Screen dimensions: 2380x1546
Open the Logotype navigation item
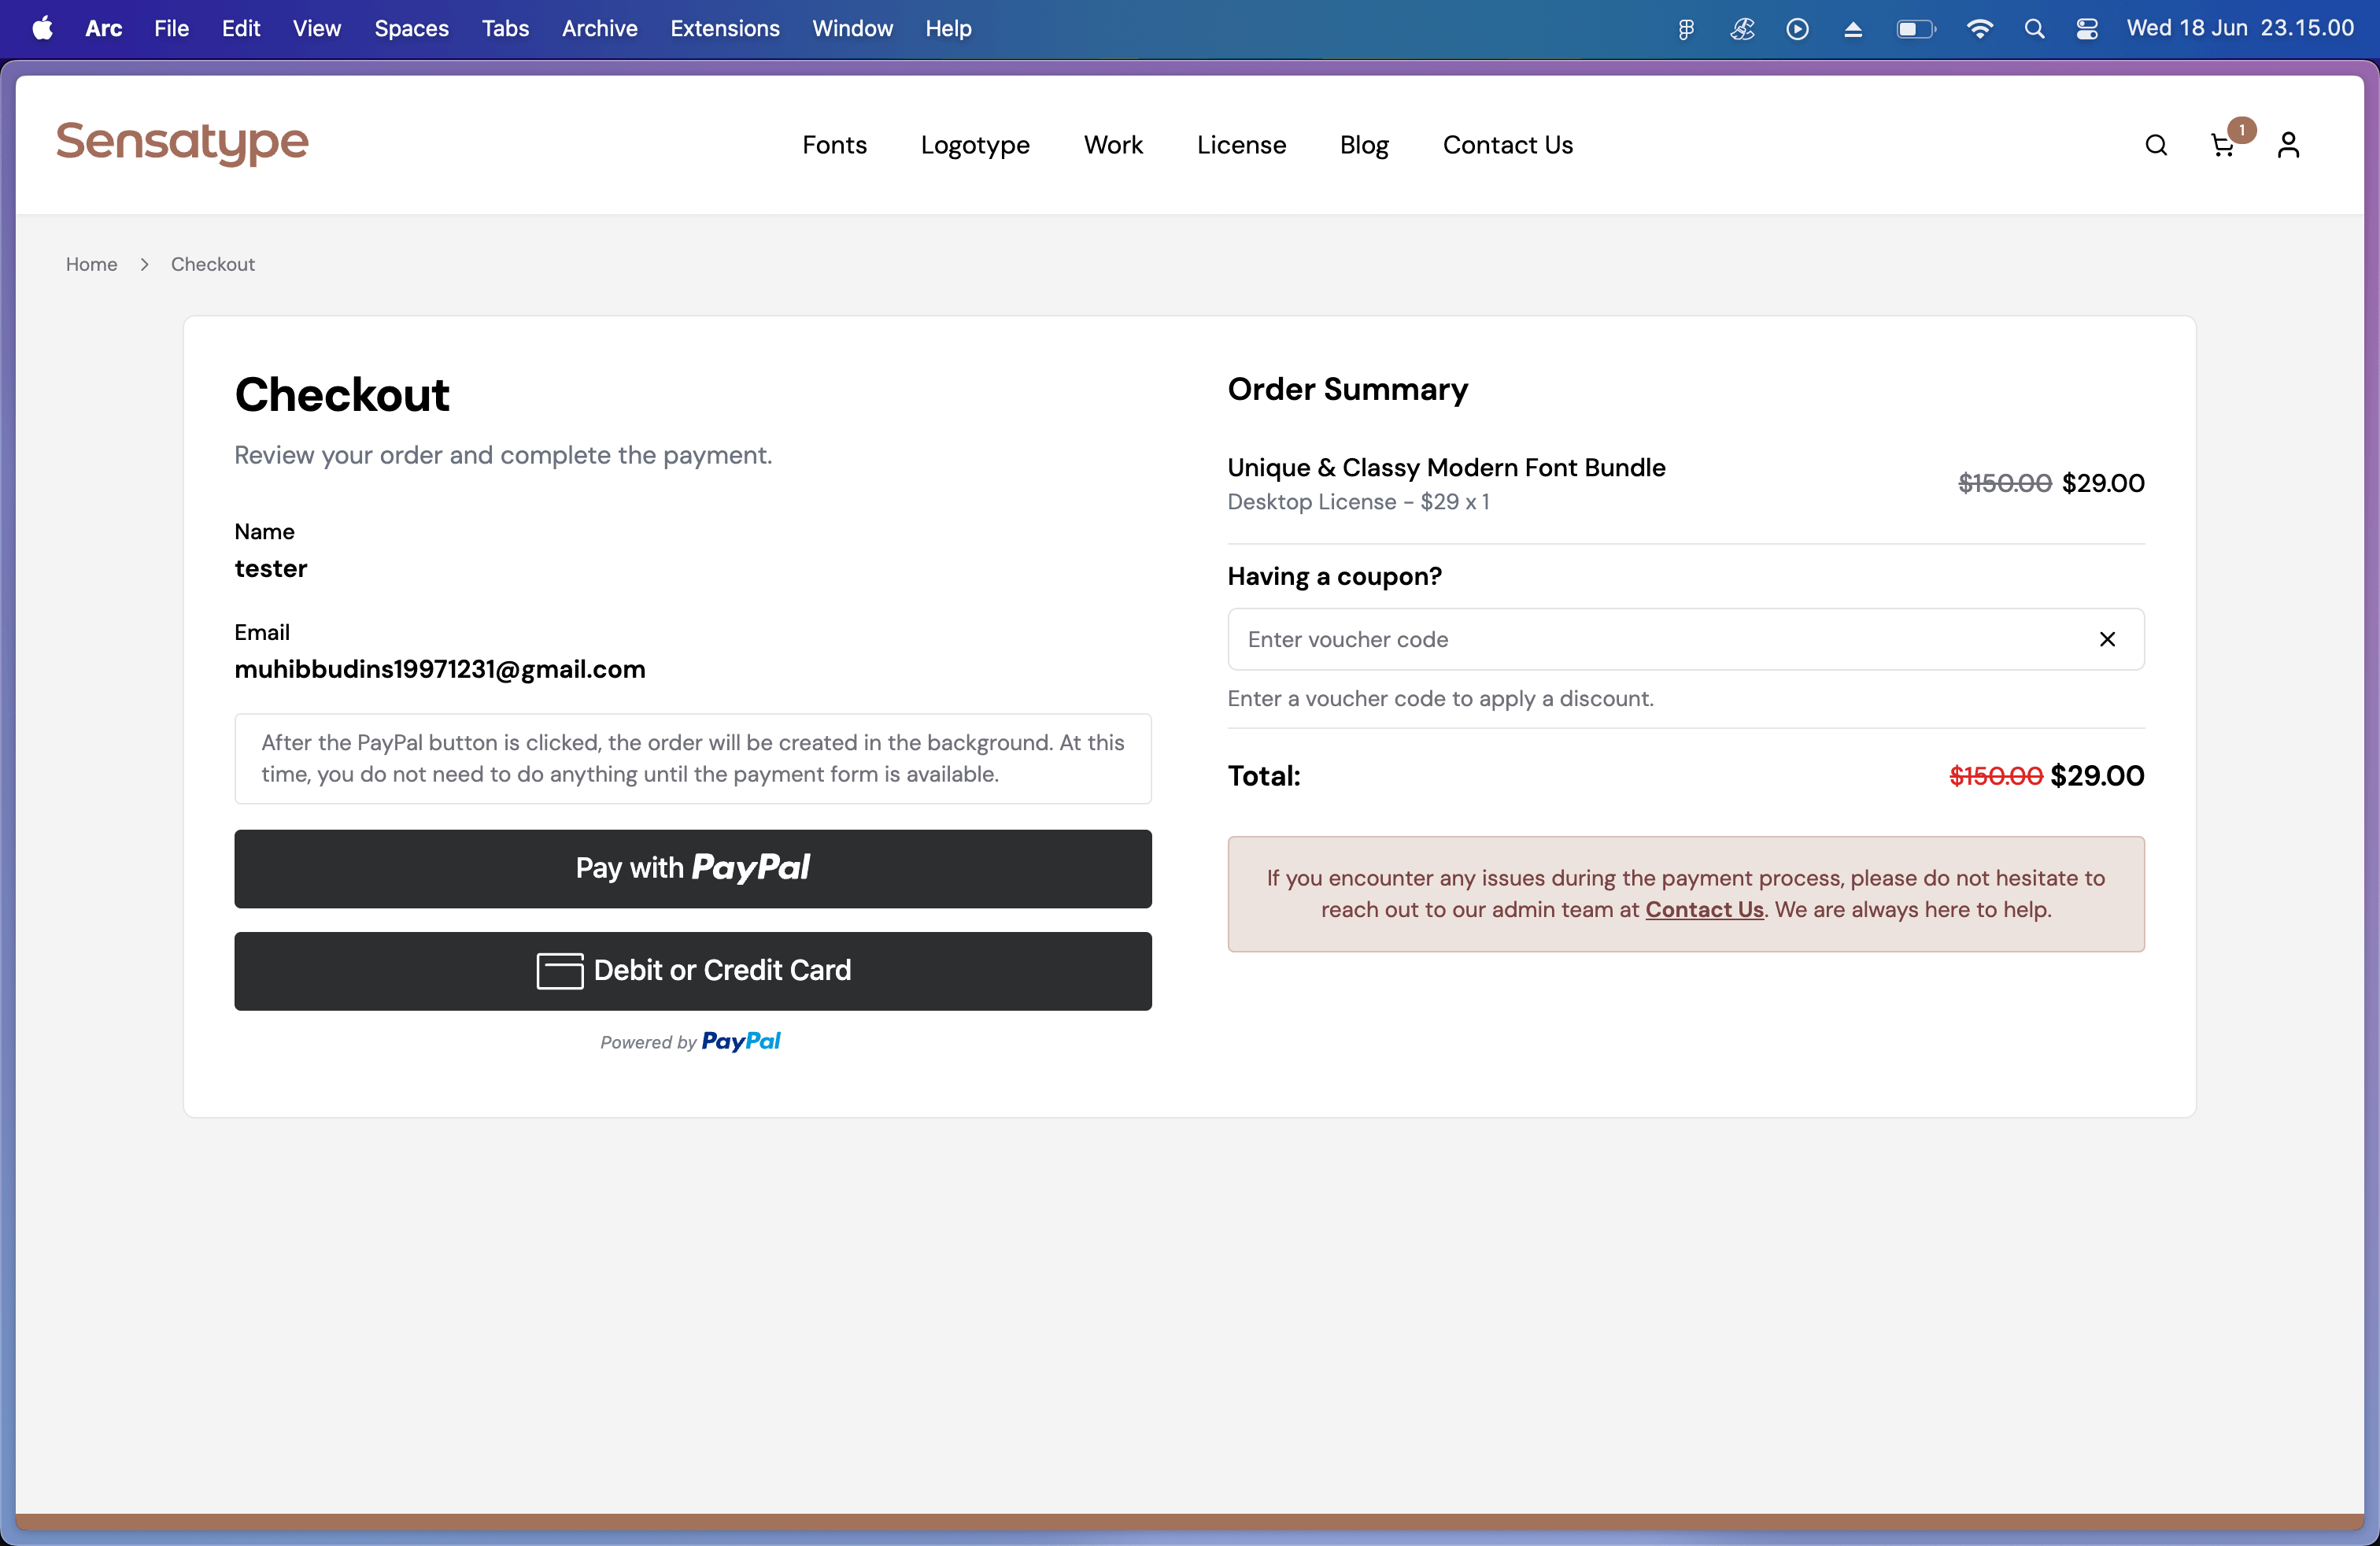(974, 146)
